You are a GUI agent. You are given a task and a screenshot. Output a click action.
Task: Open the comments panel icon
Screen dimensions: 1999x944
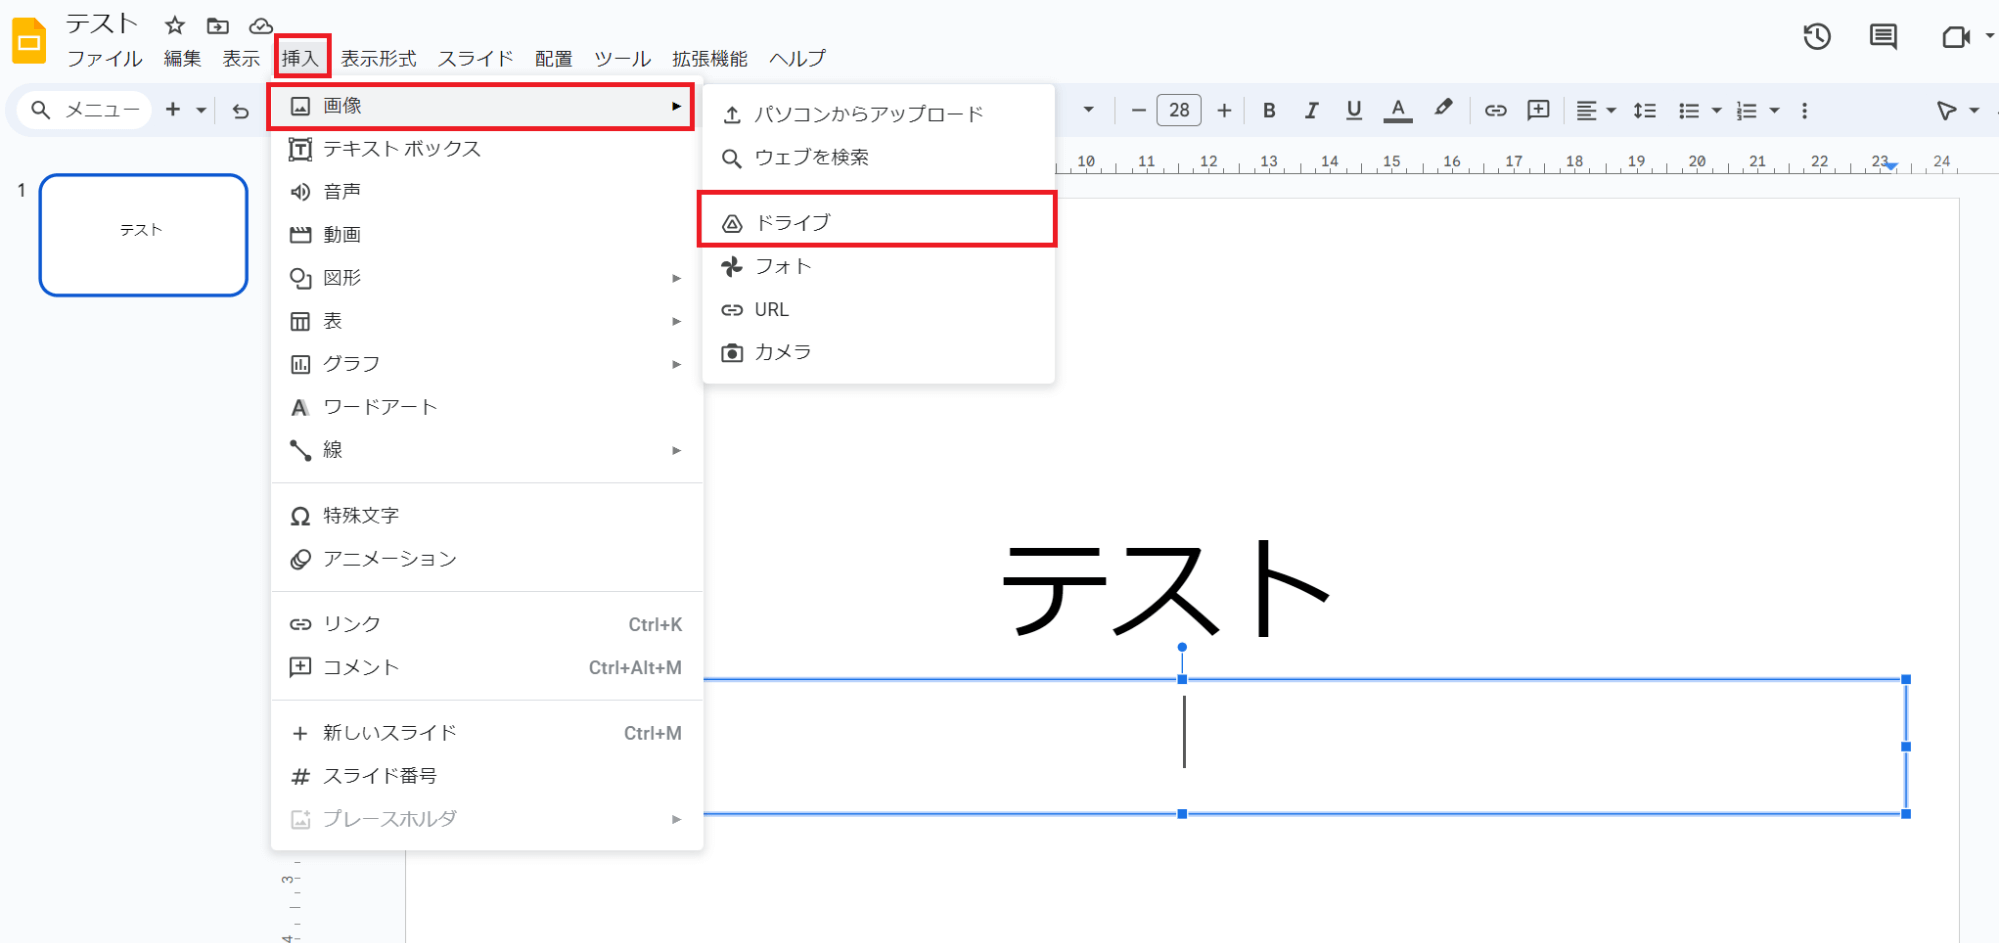click(1882, 37)
